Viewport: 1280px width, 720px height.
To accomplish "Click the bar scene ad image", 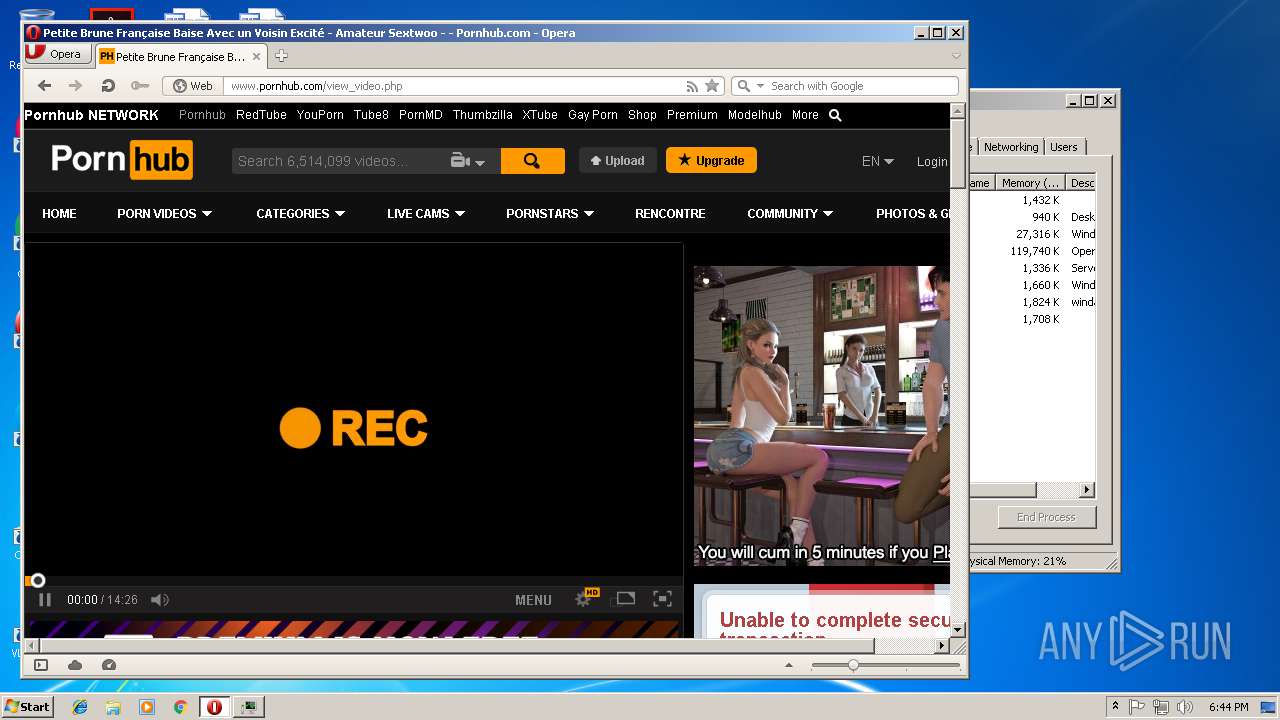I will pos(822,416).
